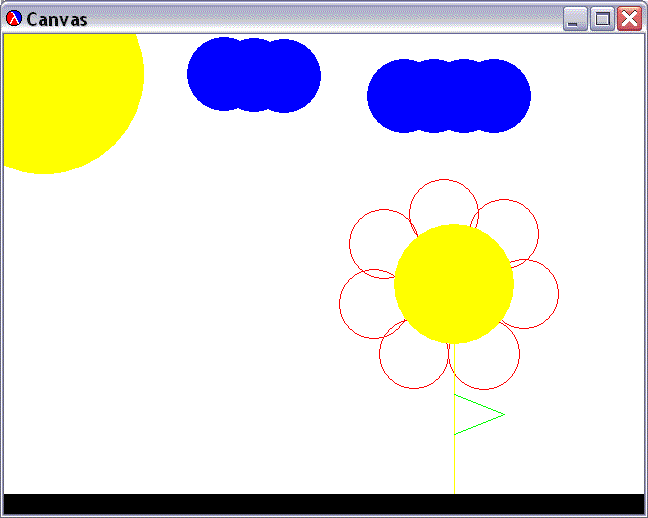Image resolution: width=648 pixels, height=518 pixels.
Task: Click the yellow flower stem below the leaf
Action: click(454, 465)
